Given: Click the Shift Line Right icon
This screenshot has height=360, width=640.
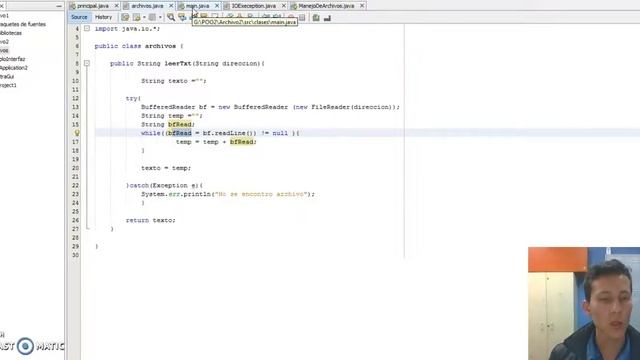Looking at the screenshot, I should 278,17.
